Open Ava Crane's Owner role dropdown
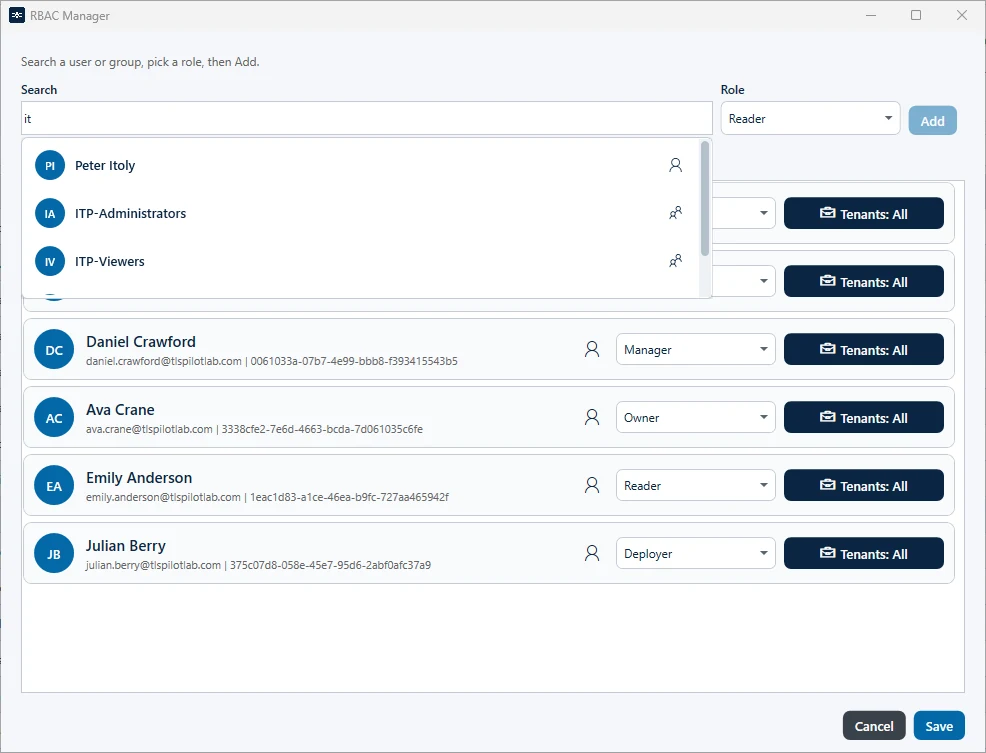The height and width of the screenshot is (753, 986). click(x=695, y=417)
